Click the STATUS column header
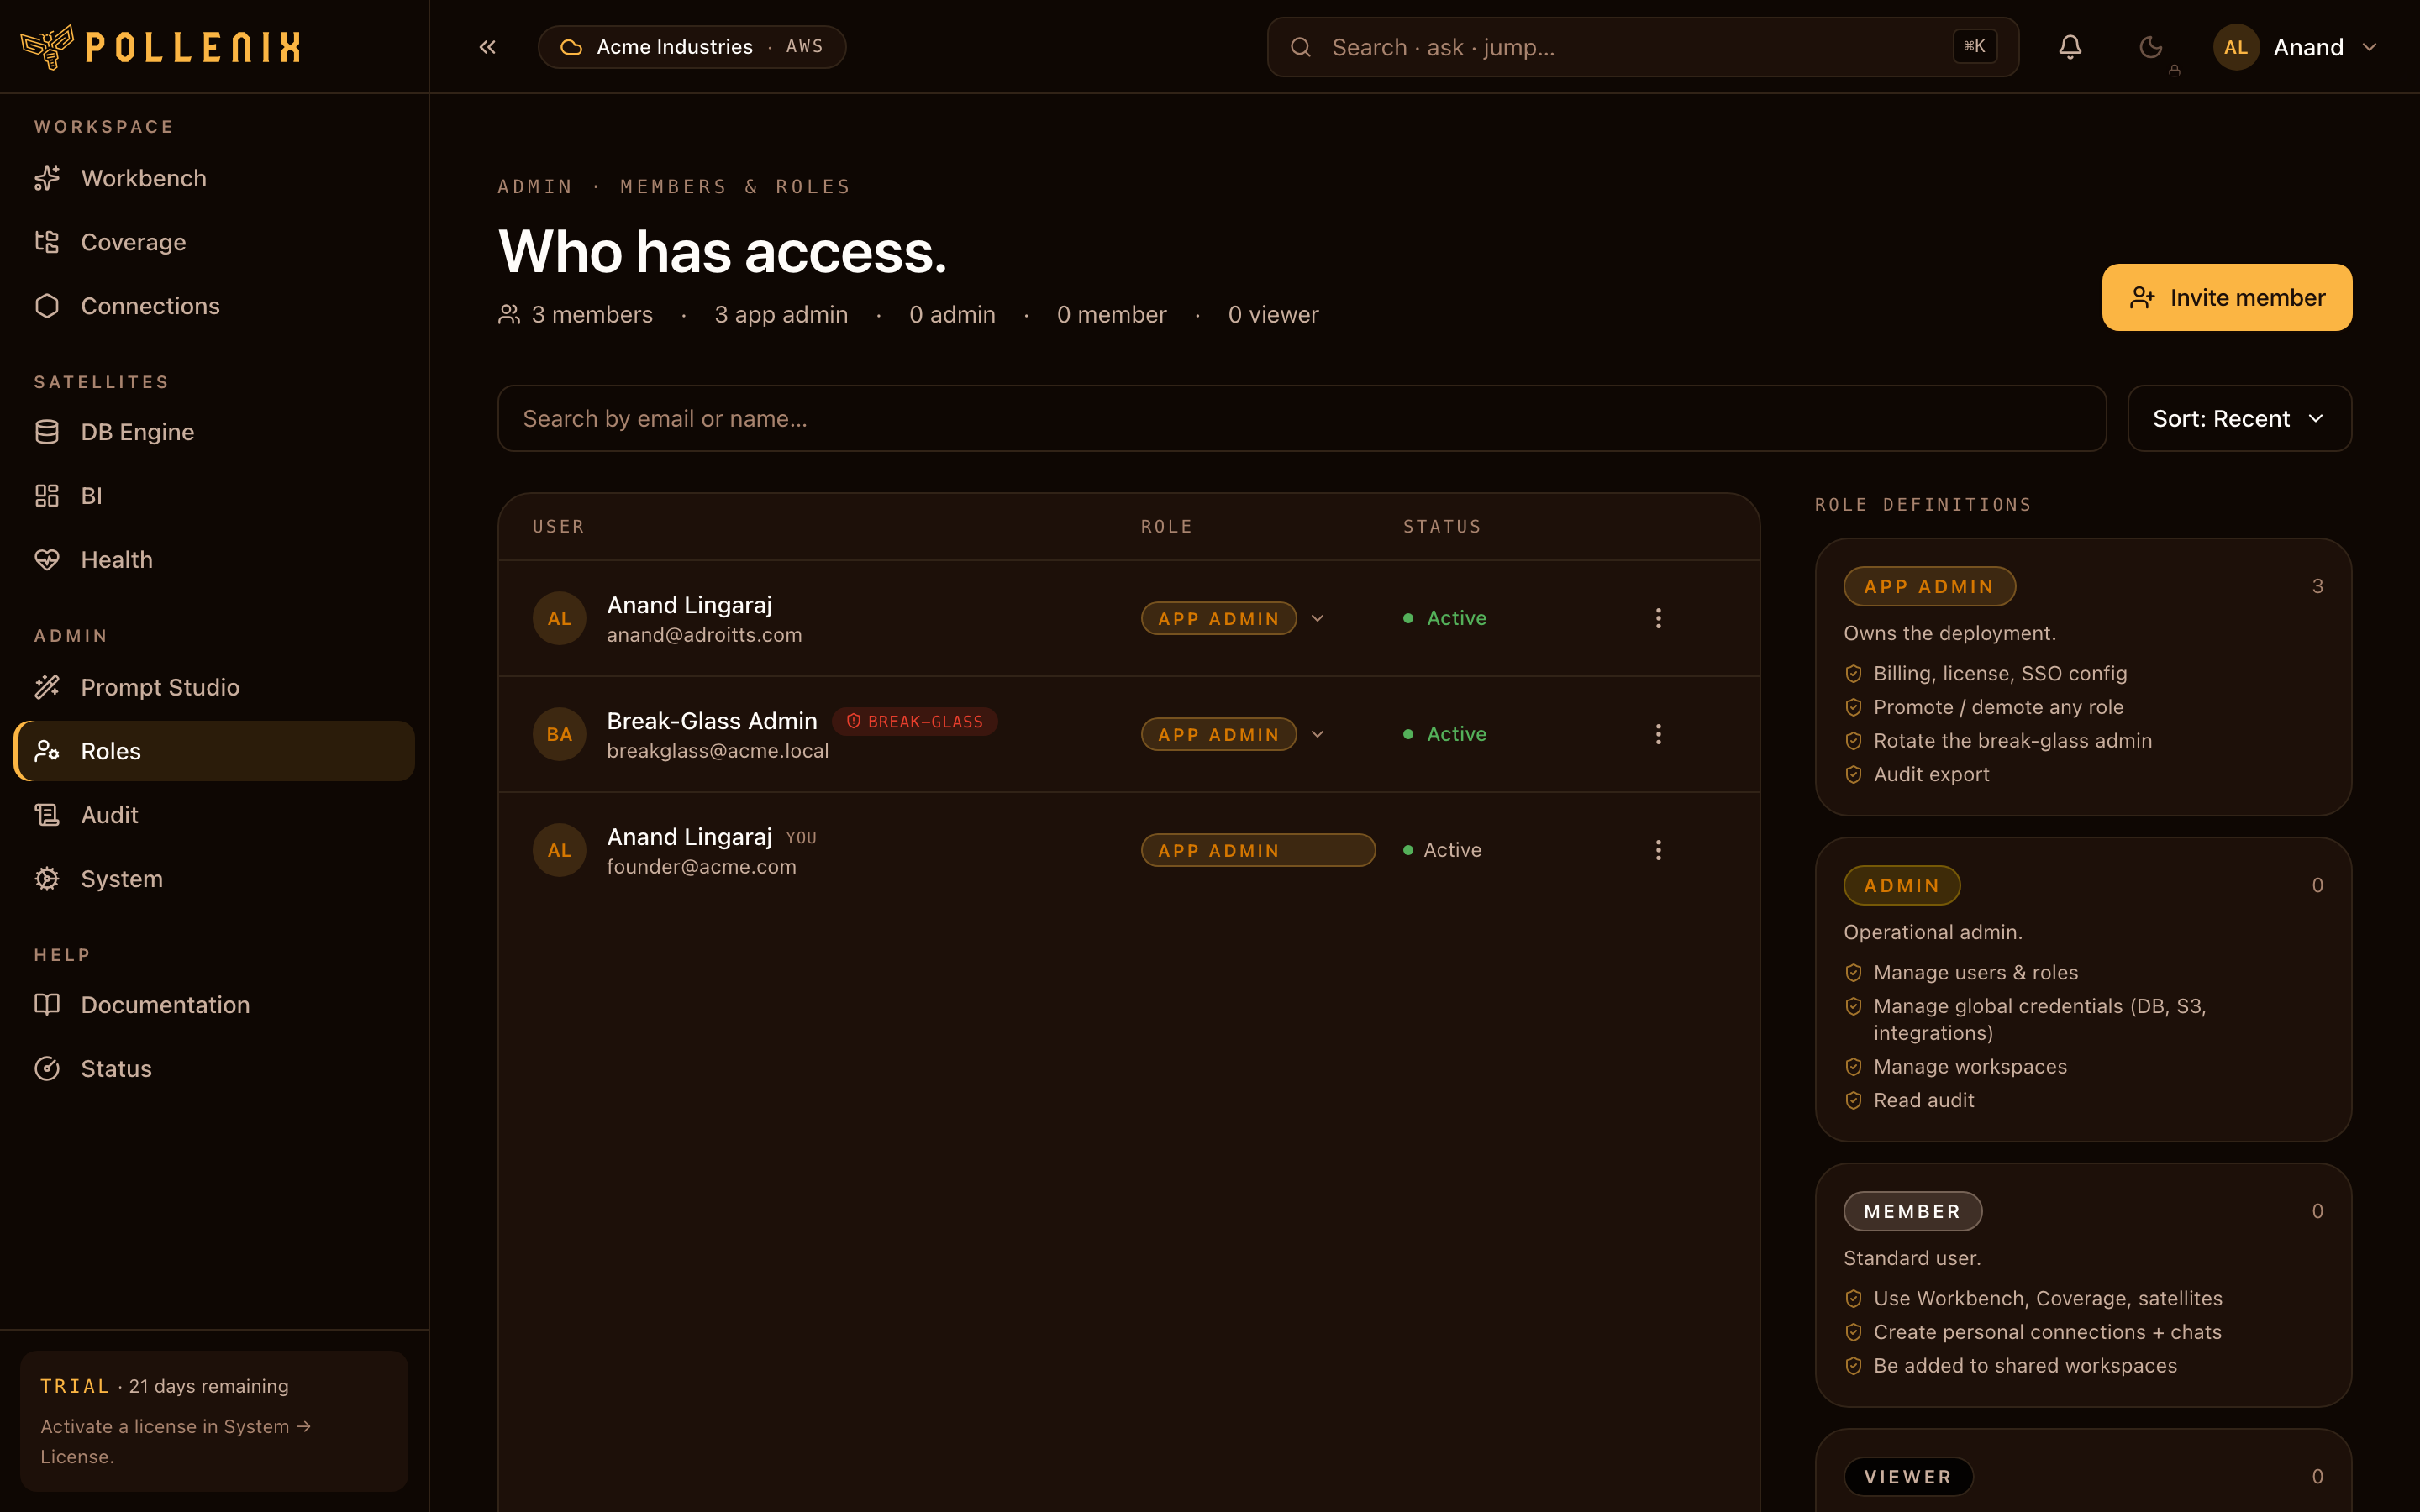This screenshot has height=1512, width=2420. [x=1442, y=527]
